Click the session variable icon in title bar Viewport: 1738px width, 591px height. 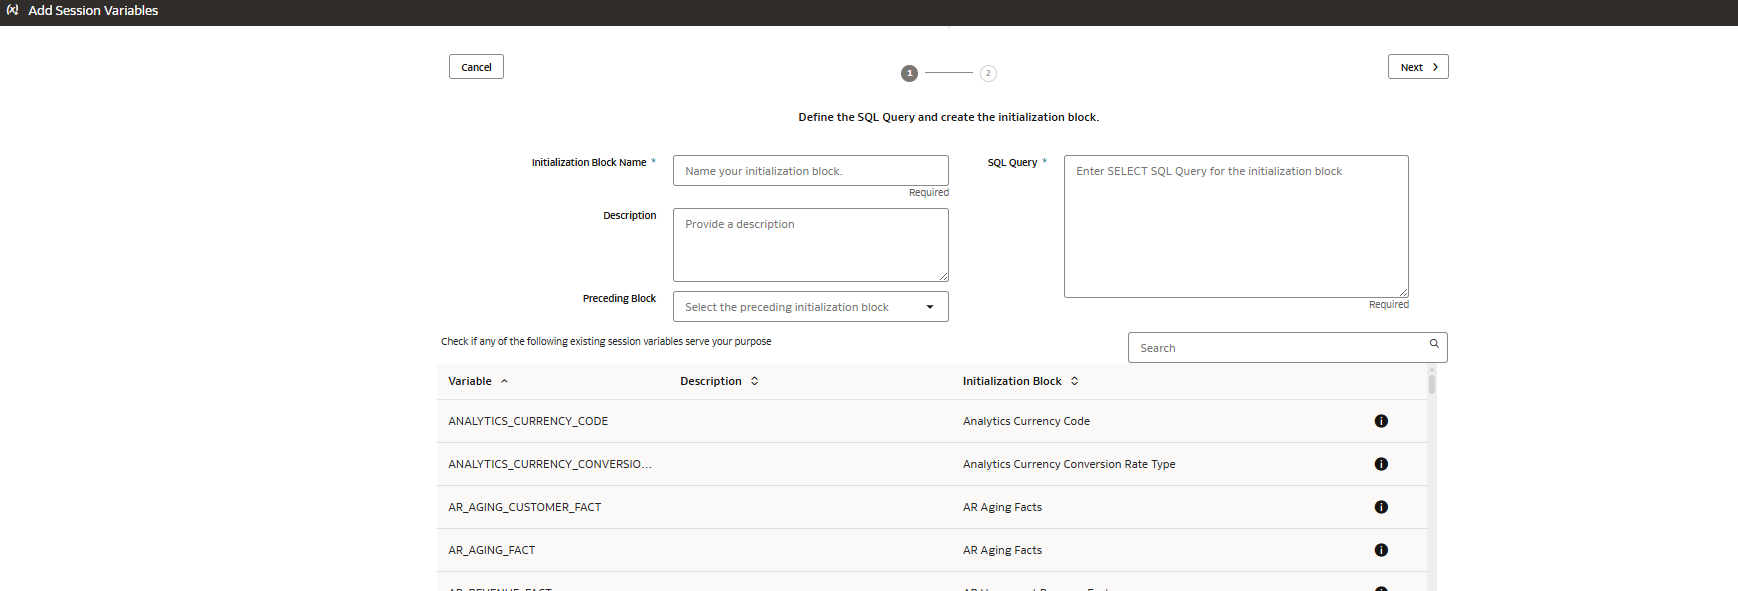[x=13, y=10]
